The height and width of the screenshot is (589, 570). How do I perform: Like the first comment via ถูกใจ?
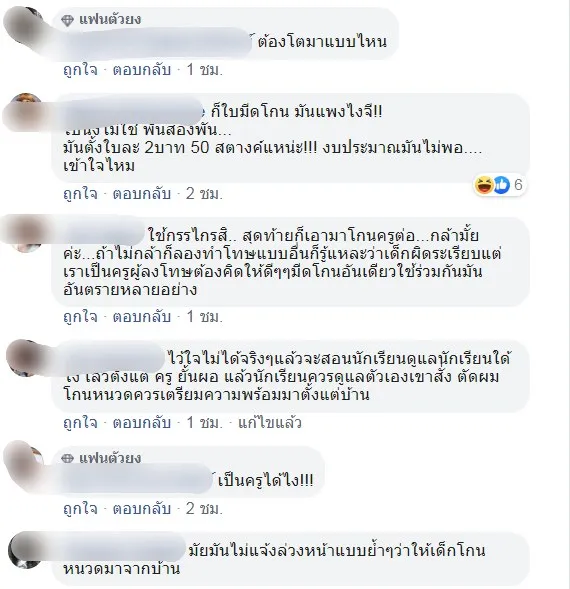coord(80,70)
